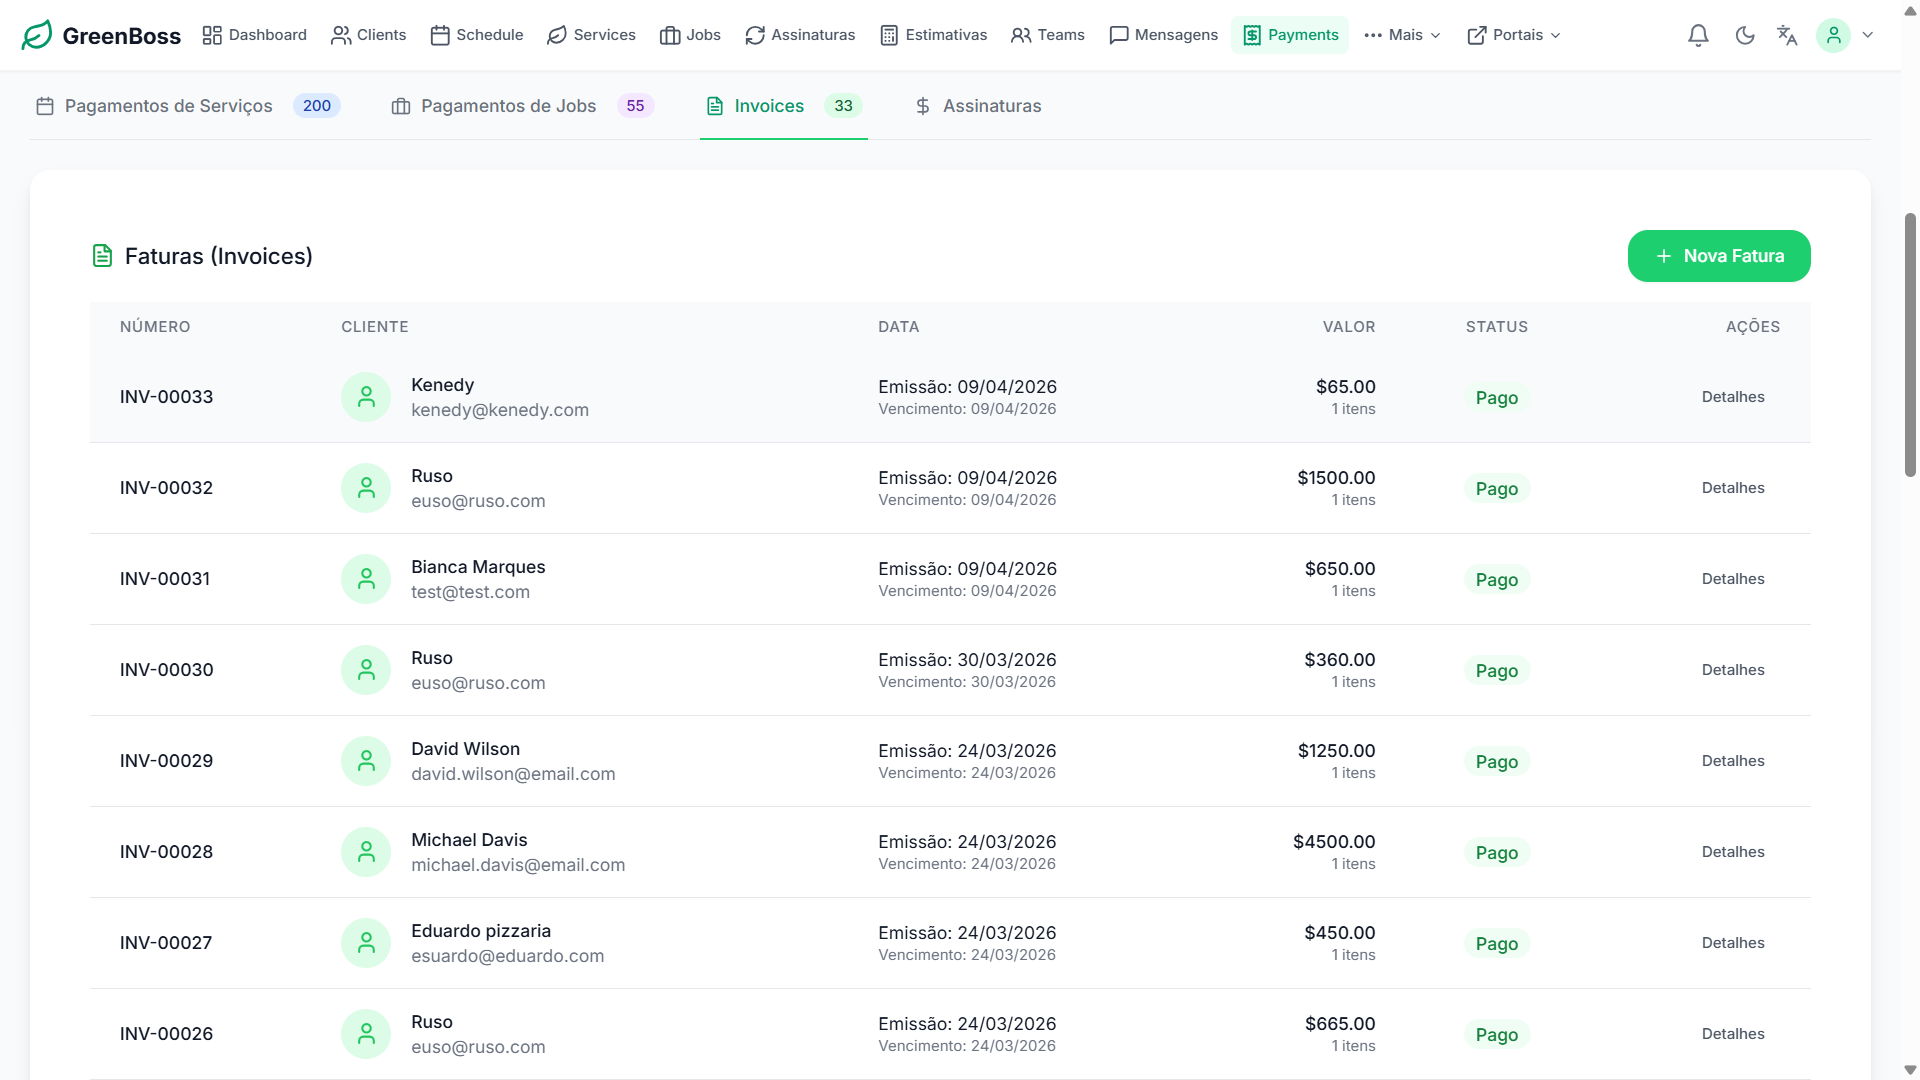Viewport: 1920px width, 1080px height.
Task: Click Bianca Marques avatar icon
Action: [365, 578]
